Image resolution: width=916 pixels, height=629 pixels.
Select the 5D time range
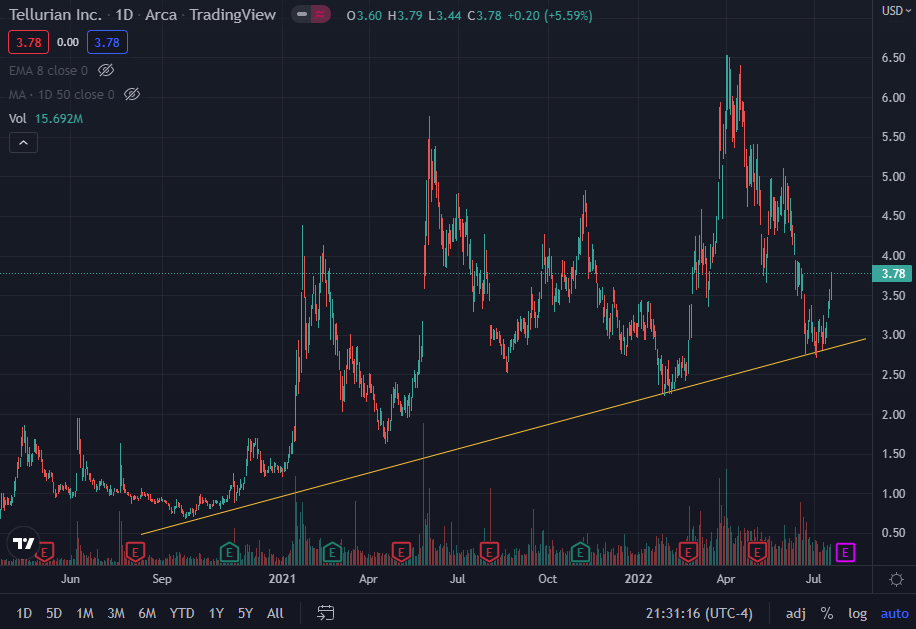click(54, 613)
